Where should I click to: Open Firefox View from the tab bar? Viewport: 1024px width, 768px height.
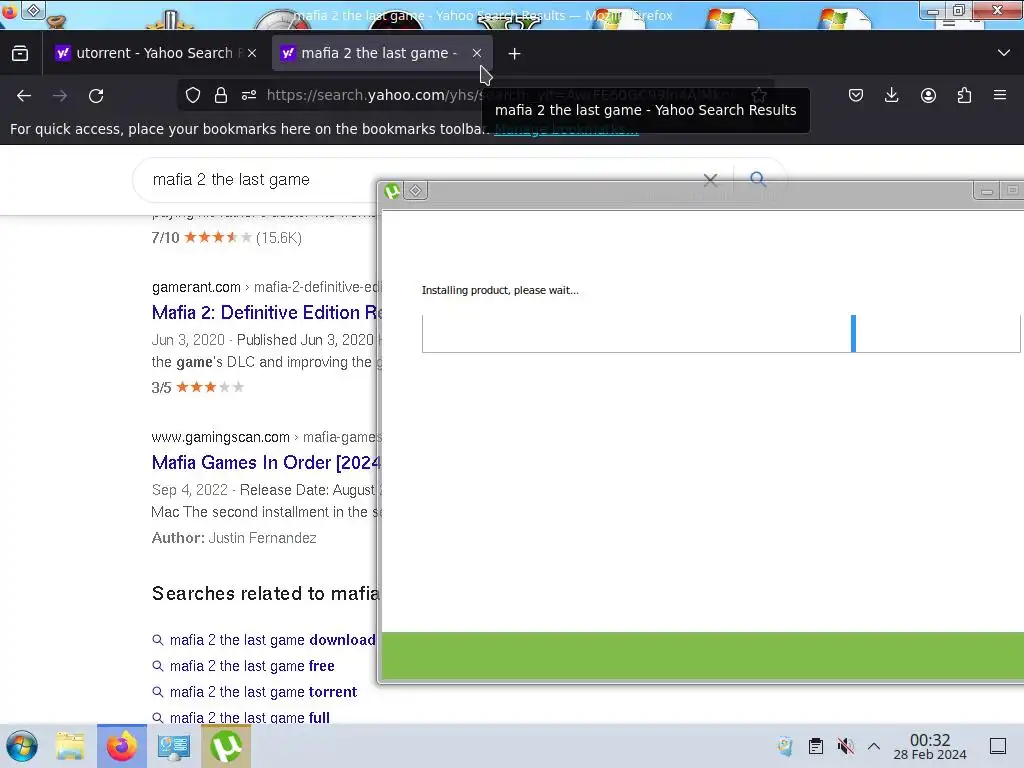pos(20,53)
